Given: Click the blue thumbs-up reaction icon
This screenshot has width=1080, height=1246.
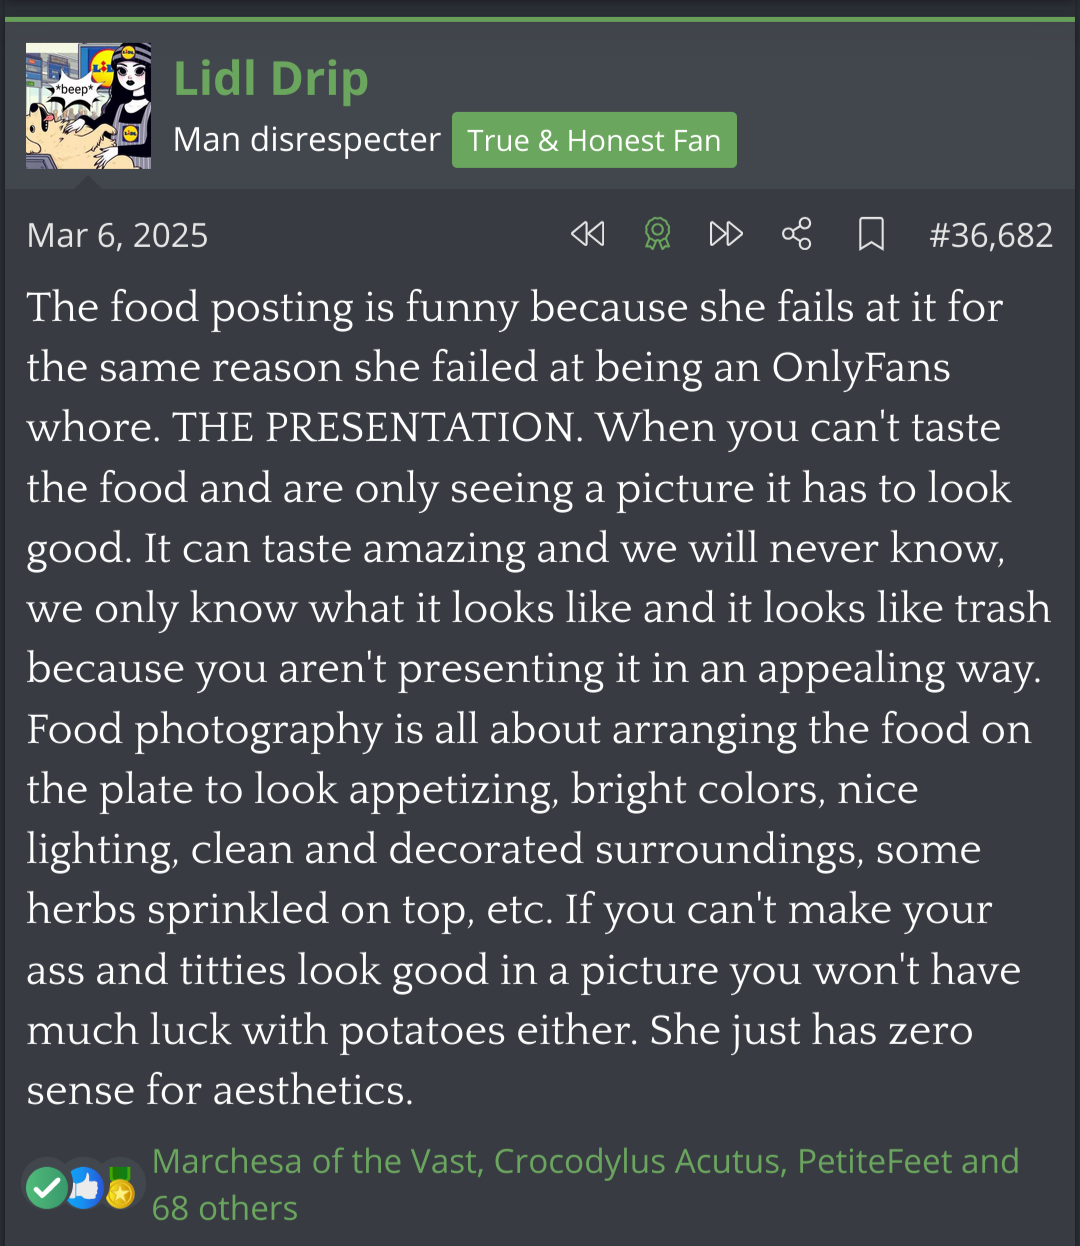Looking at the screenshot, I should click(x=85, y=1188).
